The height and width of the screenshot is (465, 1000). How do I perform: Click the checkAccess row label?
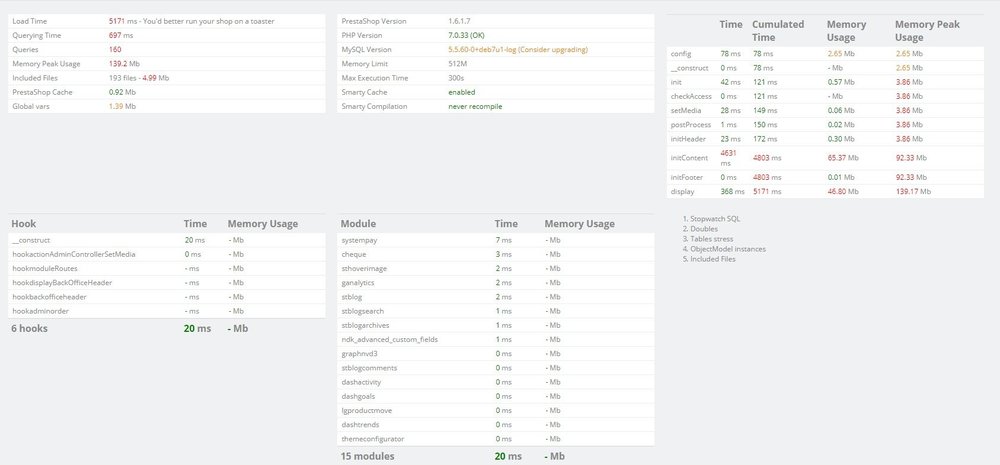pyautogui.click(x=689, y=96)
